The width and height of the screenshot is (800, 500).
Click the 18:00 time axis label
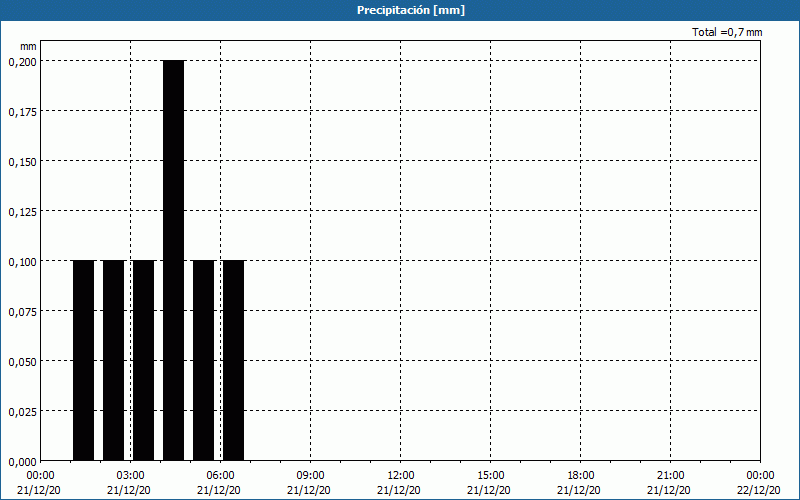[x=581, y=476]
